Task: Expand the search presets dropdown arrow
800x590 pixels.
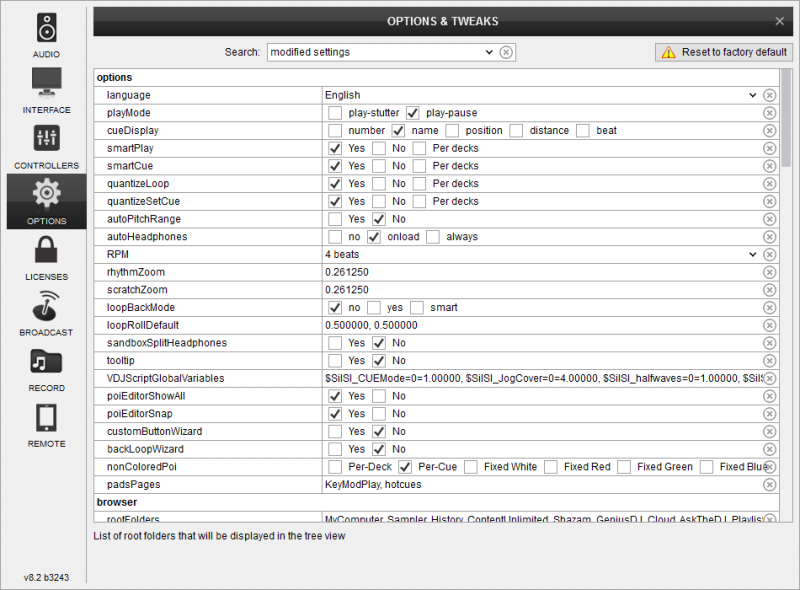Action: (489, 52)
